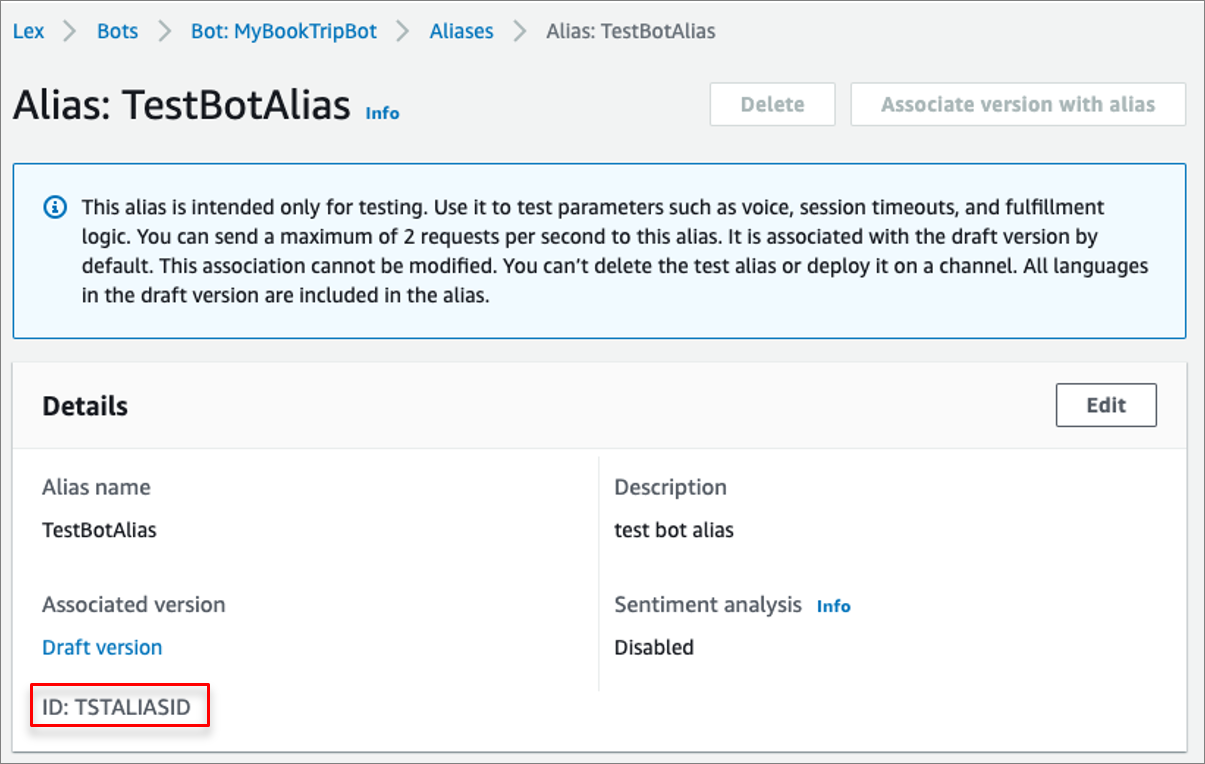Navigate to the Aliases breadcrumb
The image size is (1205, 764).
pyautogui.click(x=461, y=31)
